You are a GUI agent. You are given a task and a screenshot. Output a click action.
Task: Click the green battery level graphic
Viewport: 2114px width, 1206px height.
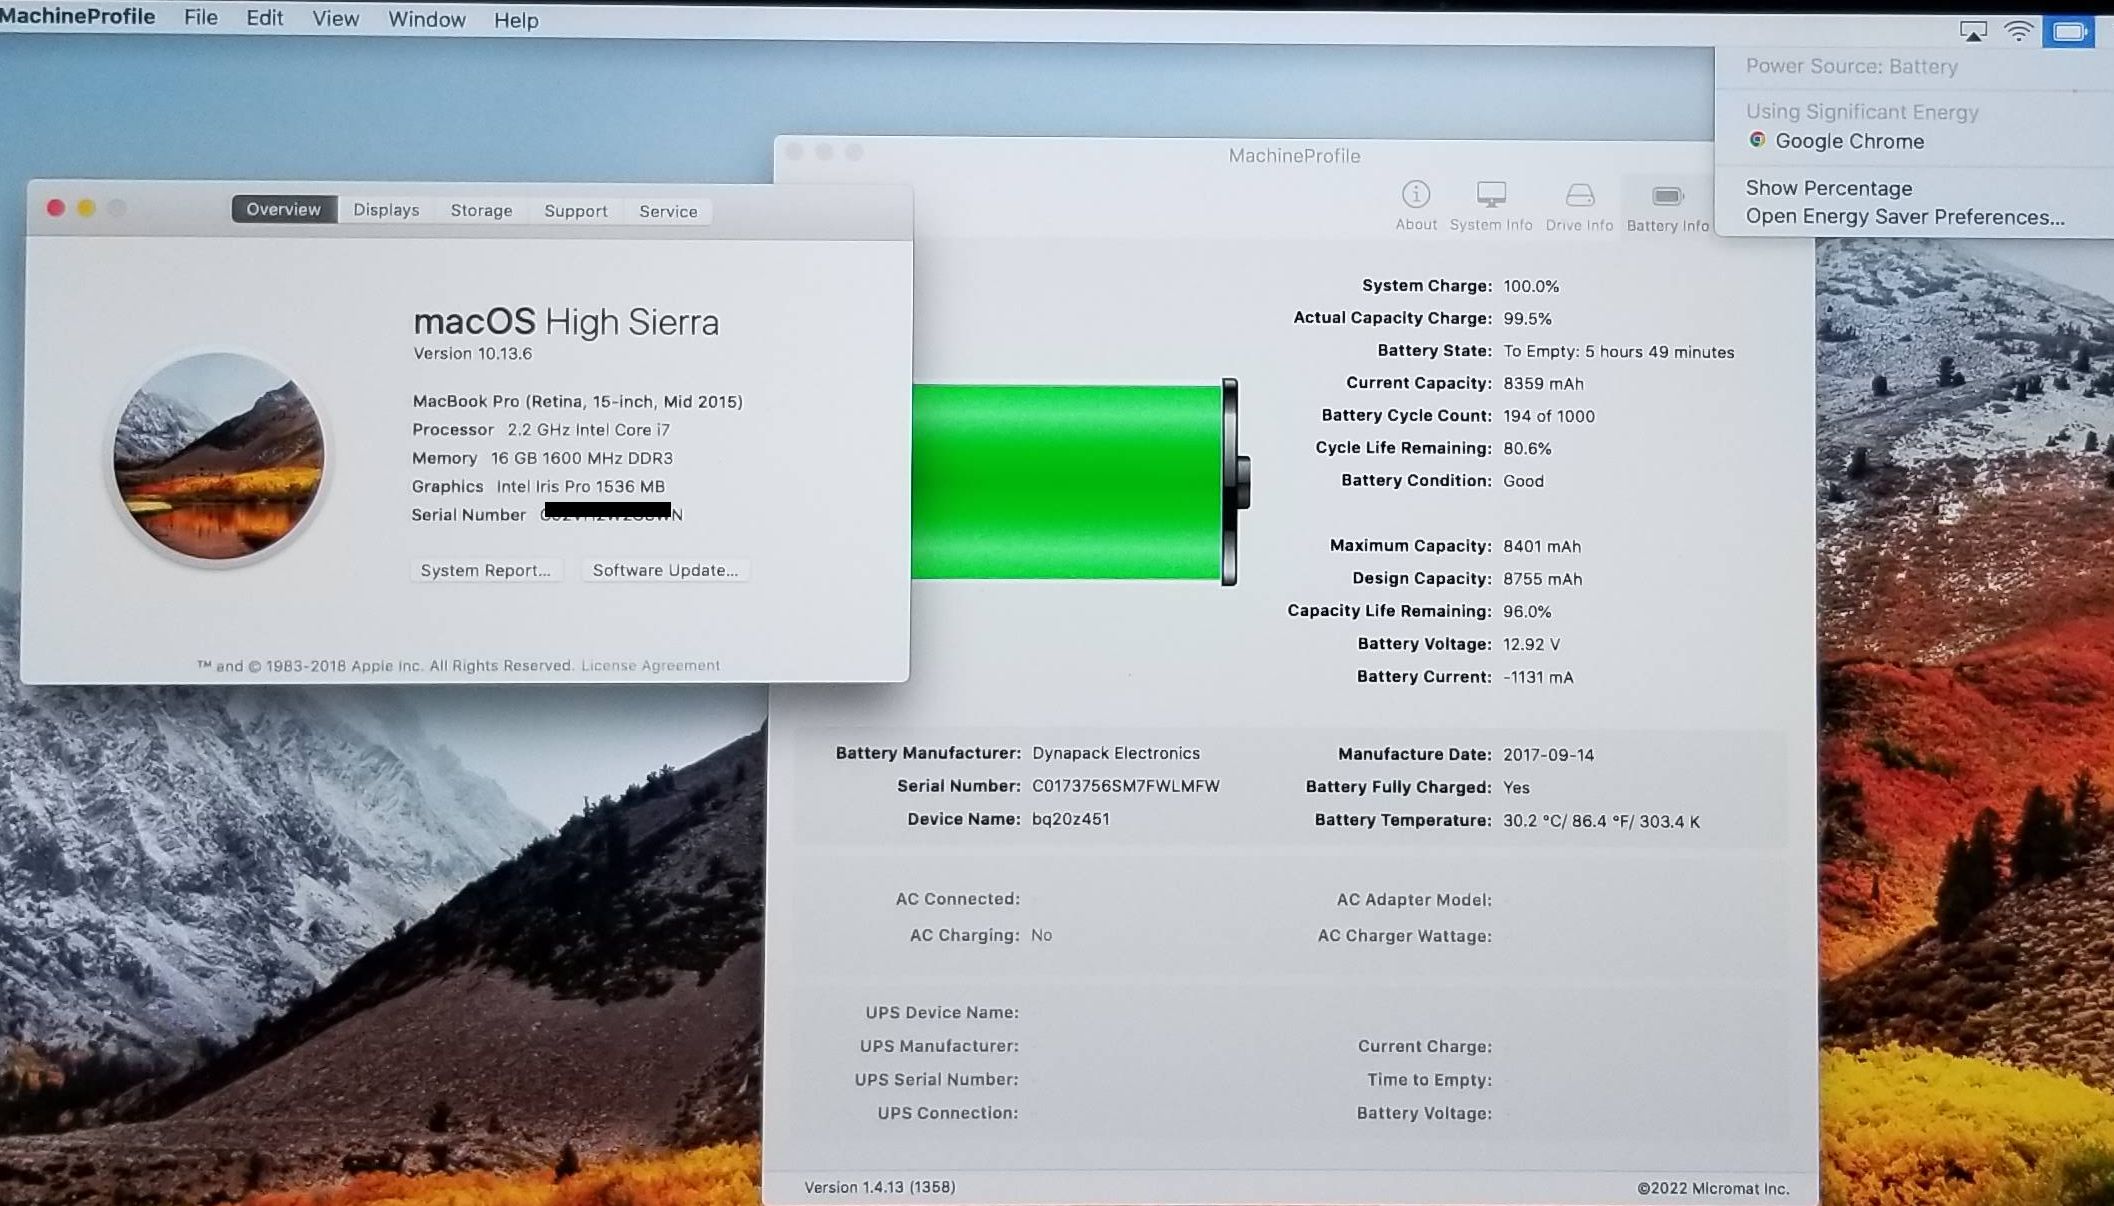click(x=1067, y=482)
